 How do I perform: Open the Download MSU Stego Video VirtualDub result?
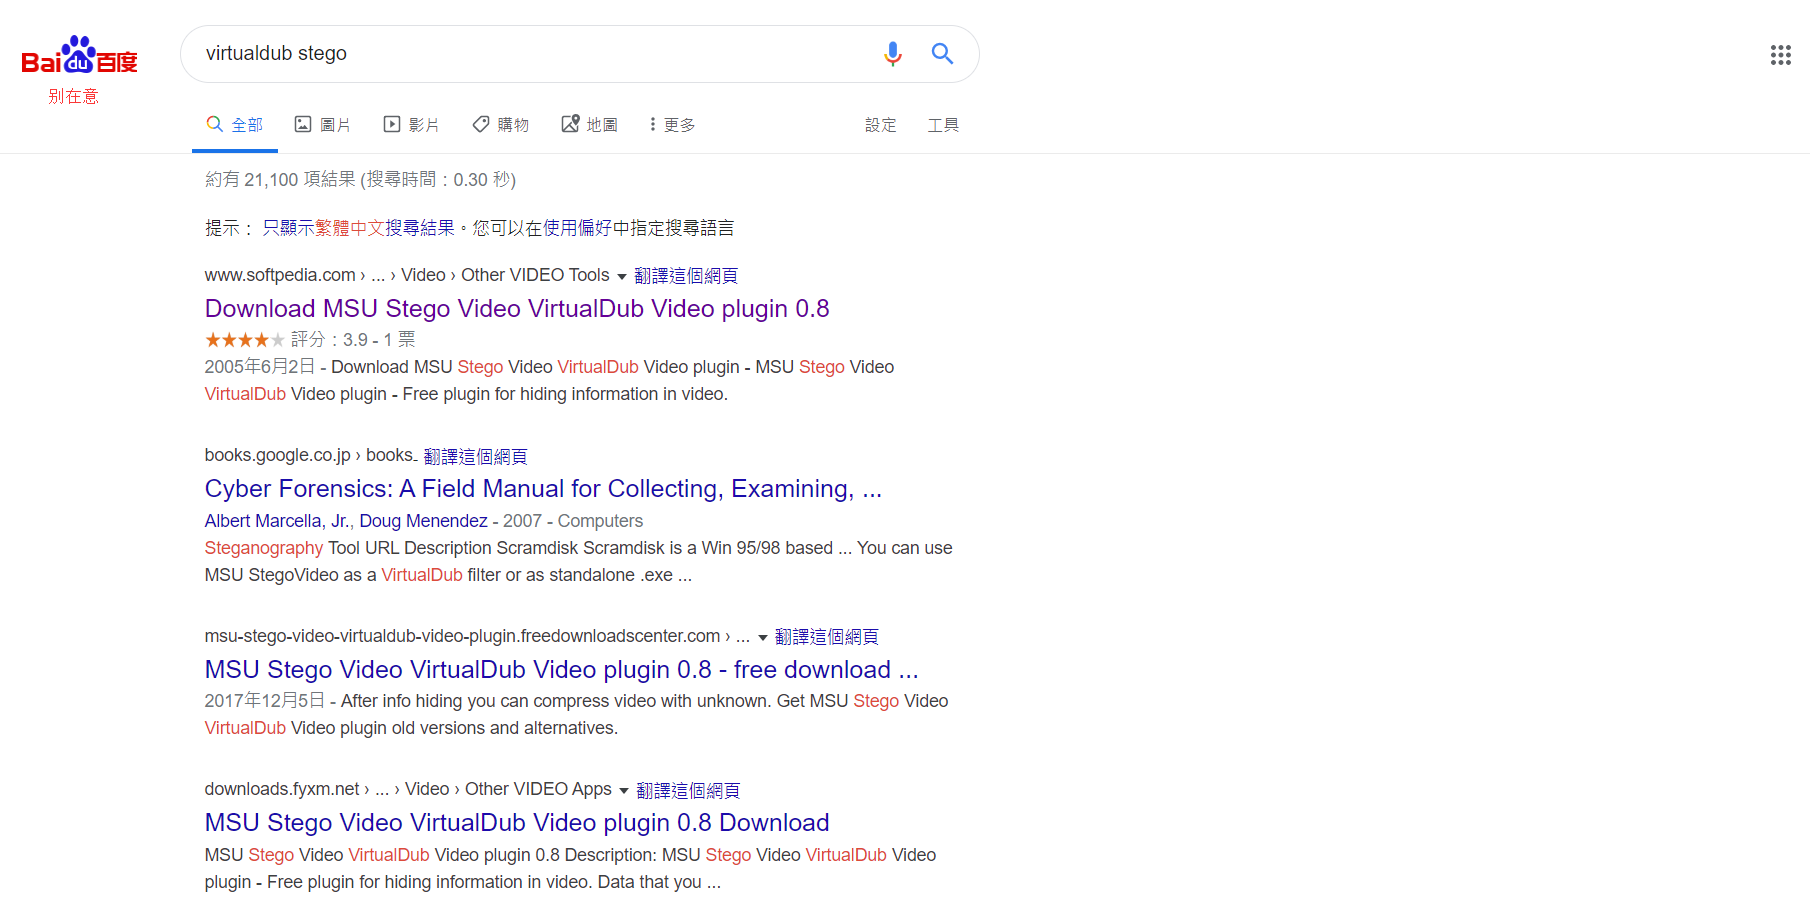pyautogui.click(x=516, y=309)
